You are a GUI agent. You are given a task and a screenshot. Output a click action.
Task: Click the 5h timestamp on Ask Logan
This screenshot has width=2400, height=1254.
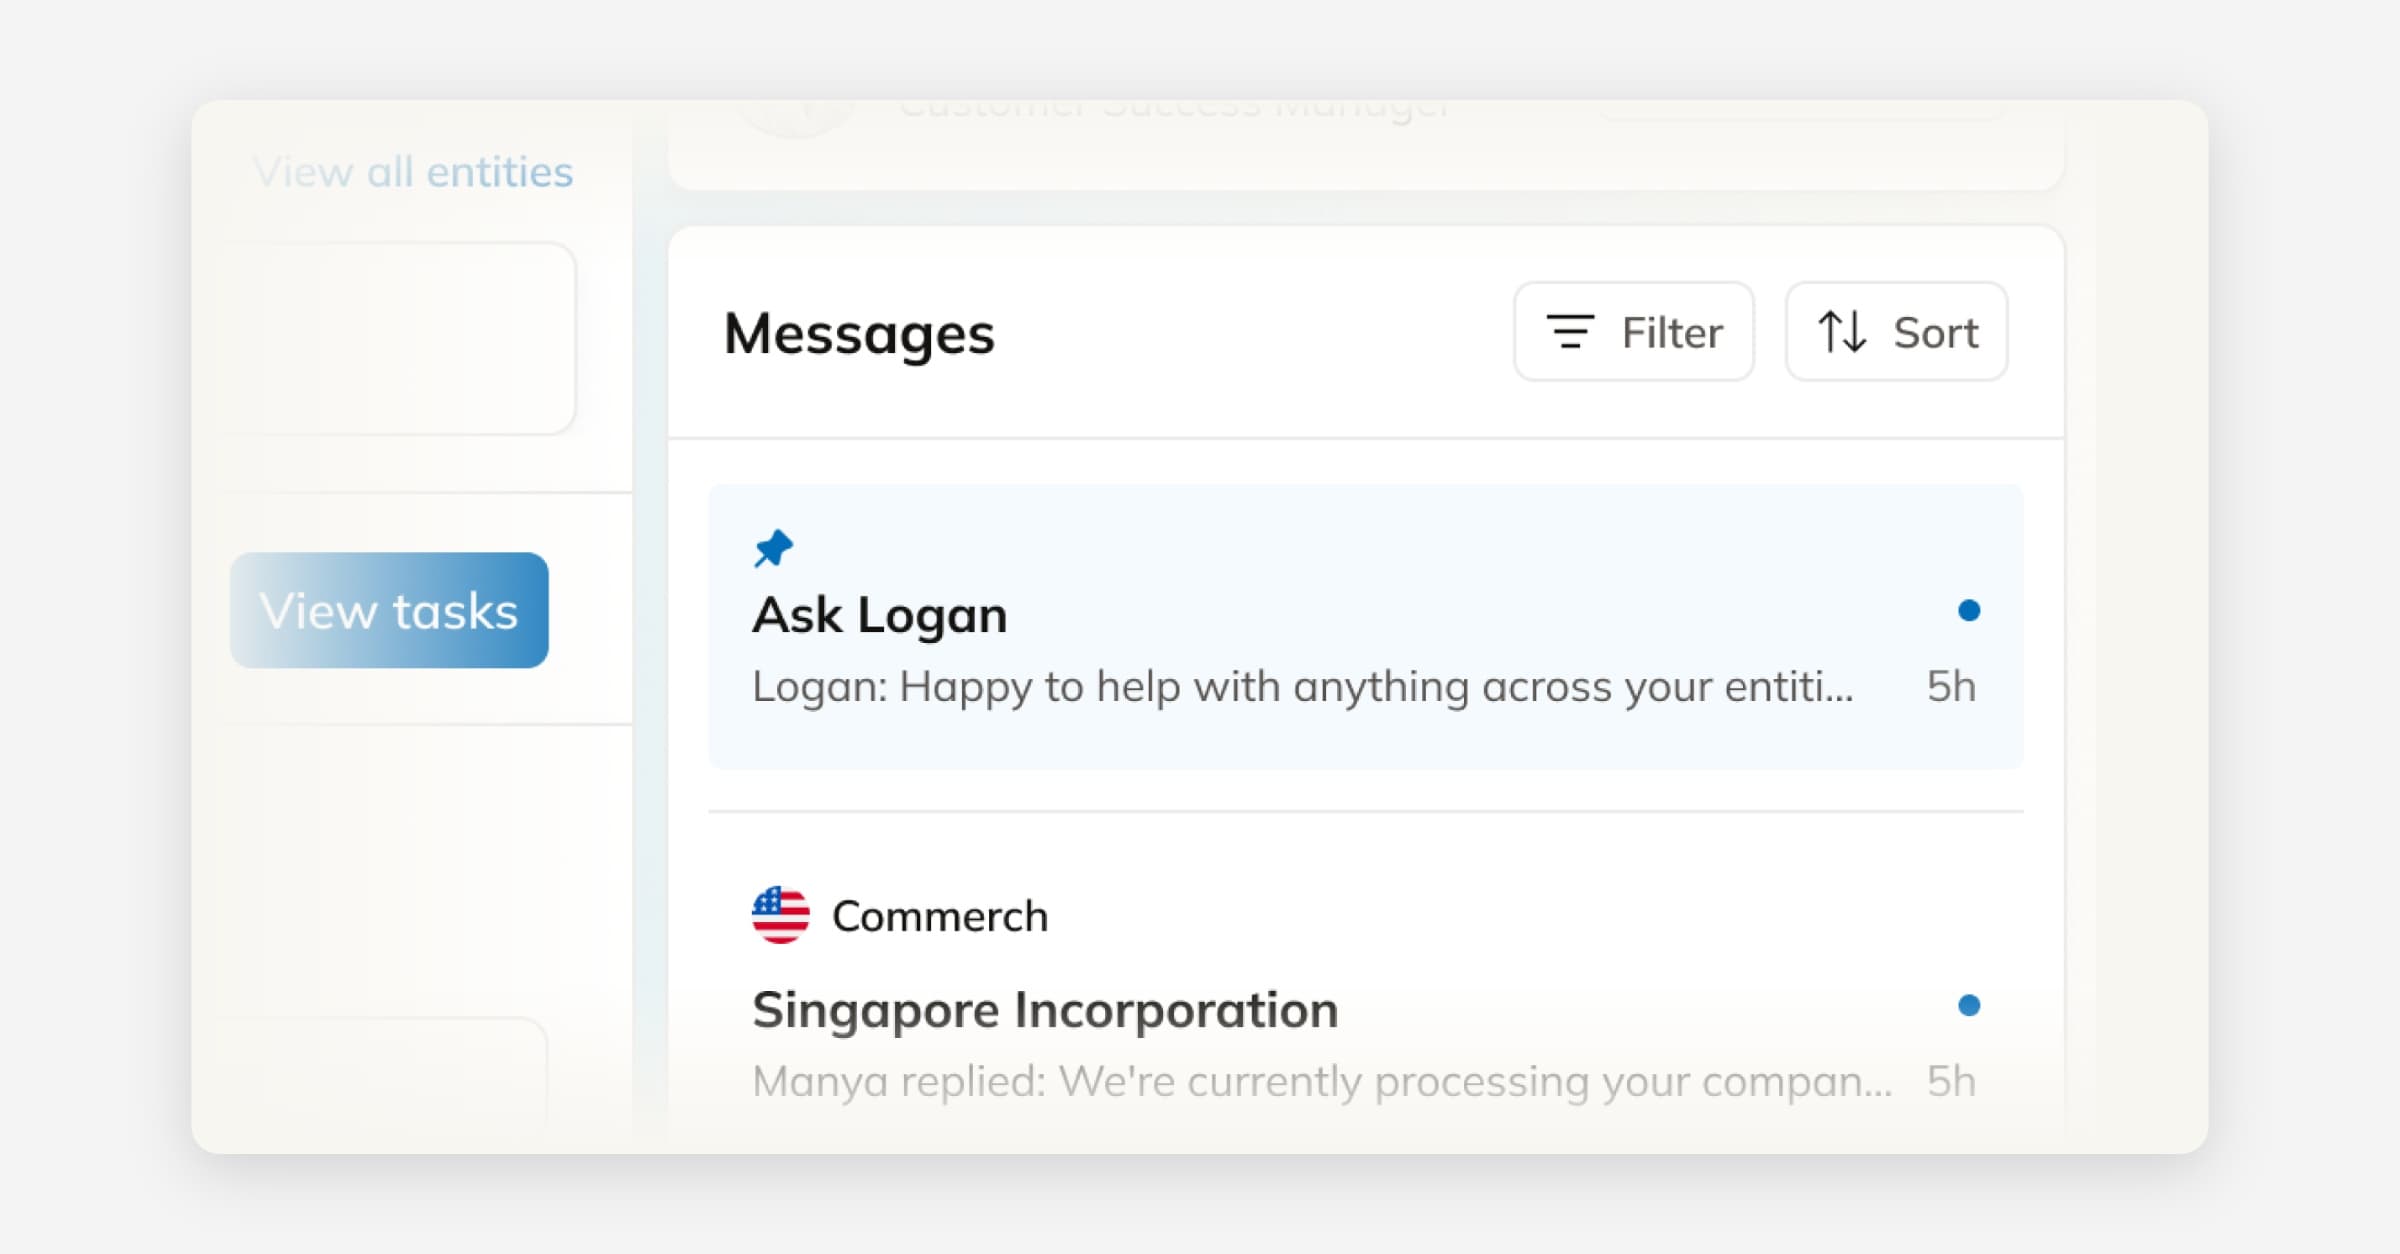1949,686
